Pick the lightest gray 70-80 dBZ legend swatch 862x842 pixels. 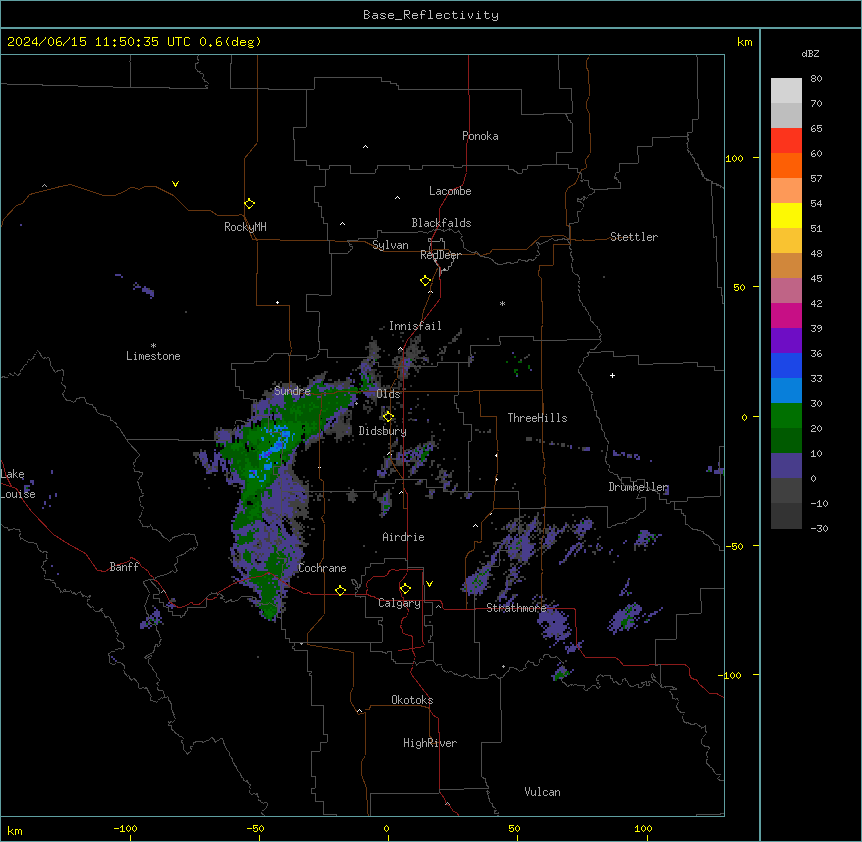[x=786, y=91]
